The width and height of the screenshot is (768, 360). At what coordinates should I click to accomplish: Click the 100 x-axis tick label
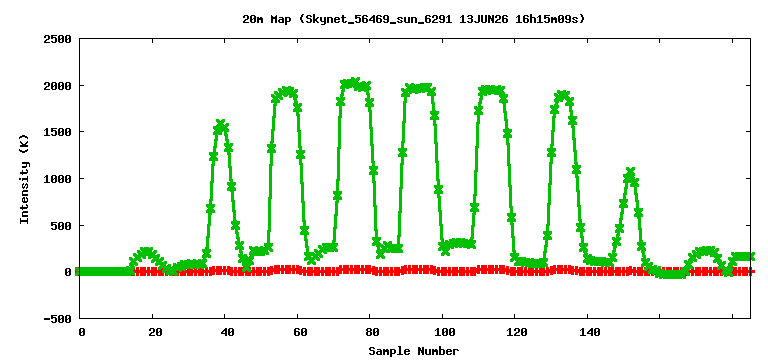pyautogui.click(x=443, y=333)
